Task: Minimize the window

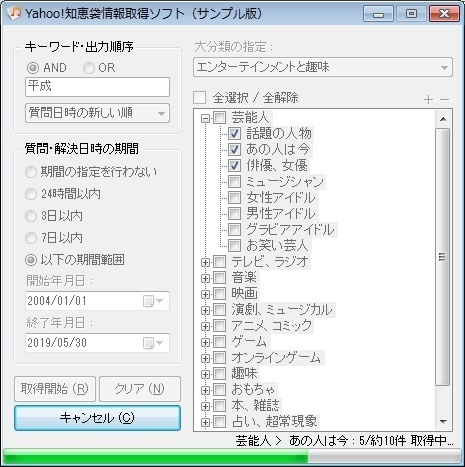Action: pos(378,14)
